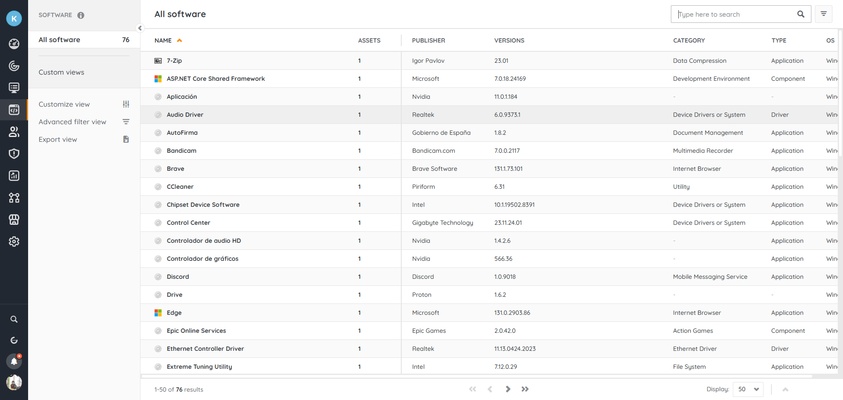Open the software code-window icon in sidebar

14,110
